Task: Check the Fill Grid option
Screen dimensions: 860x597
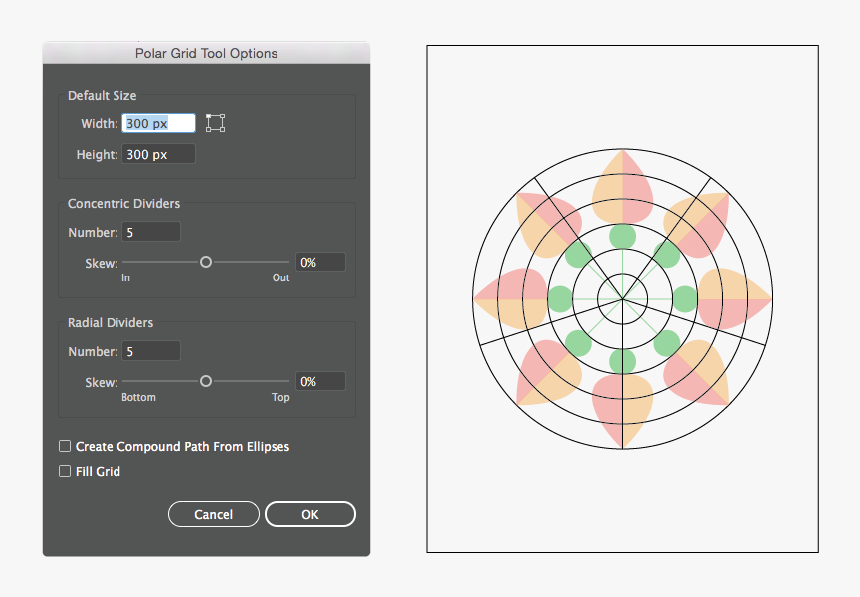Action: click(x=65, y=471)
